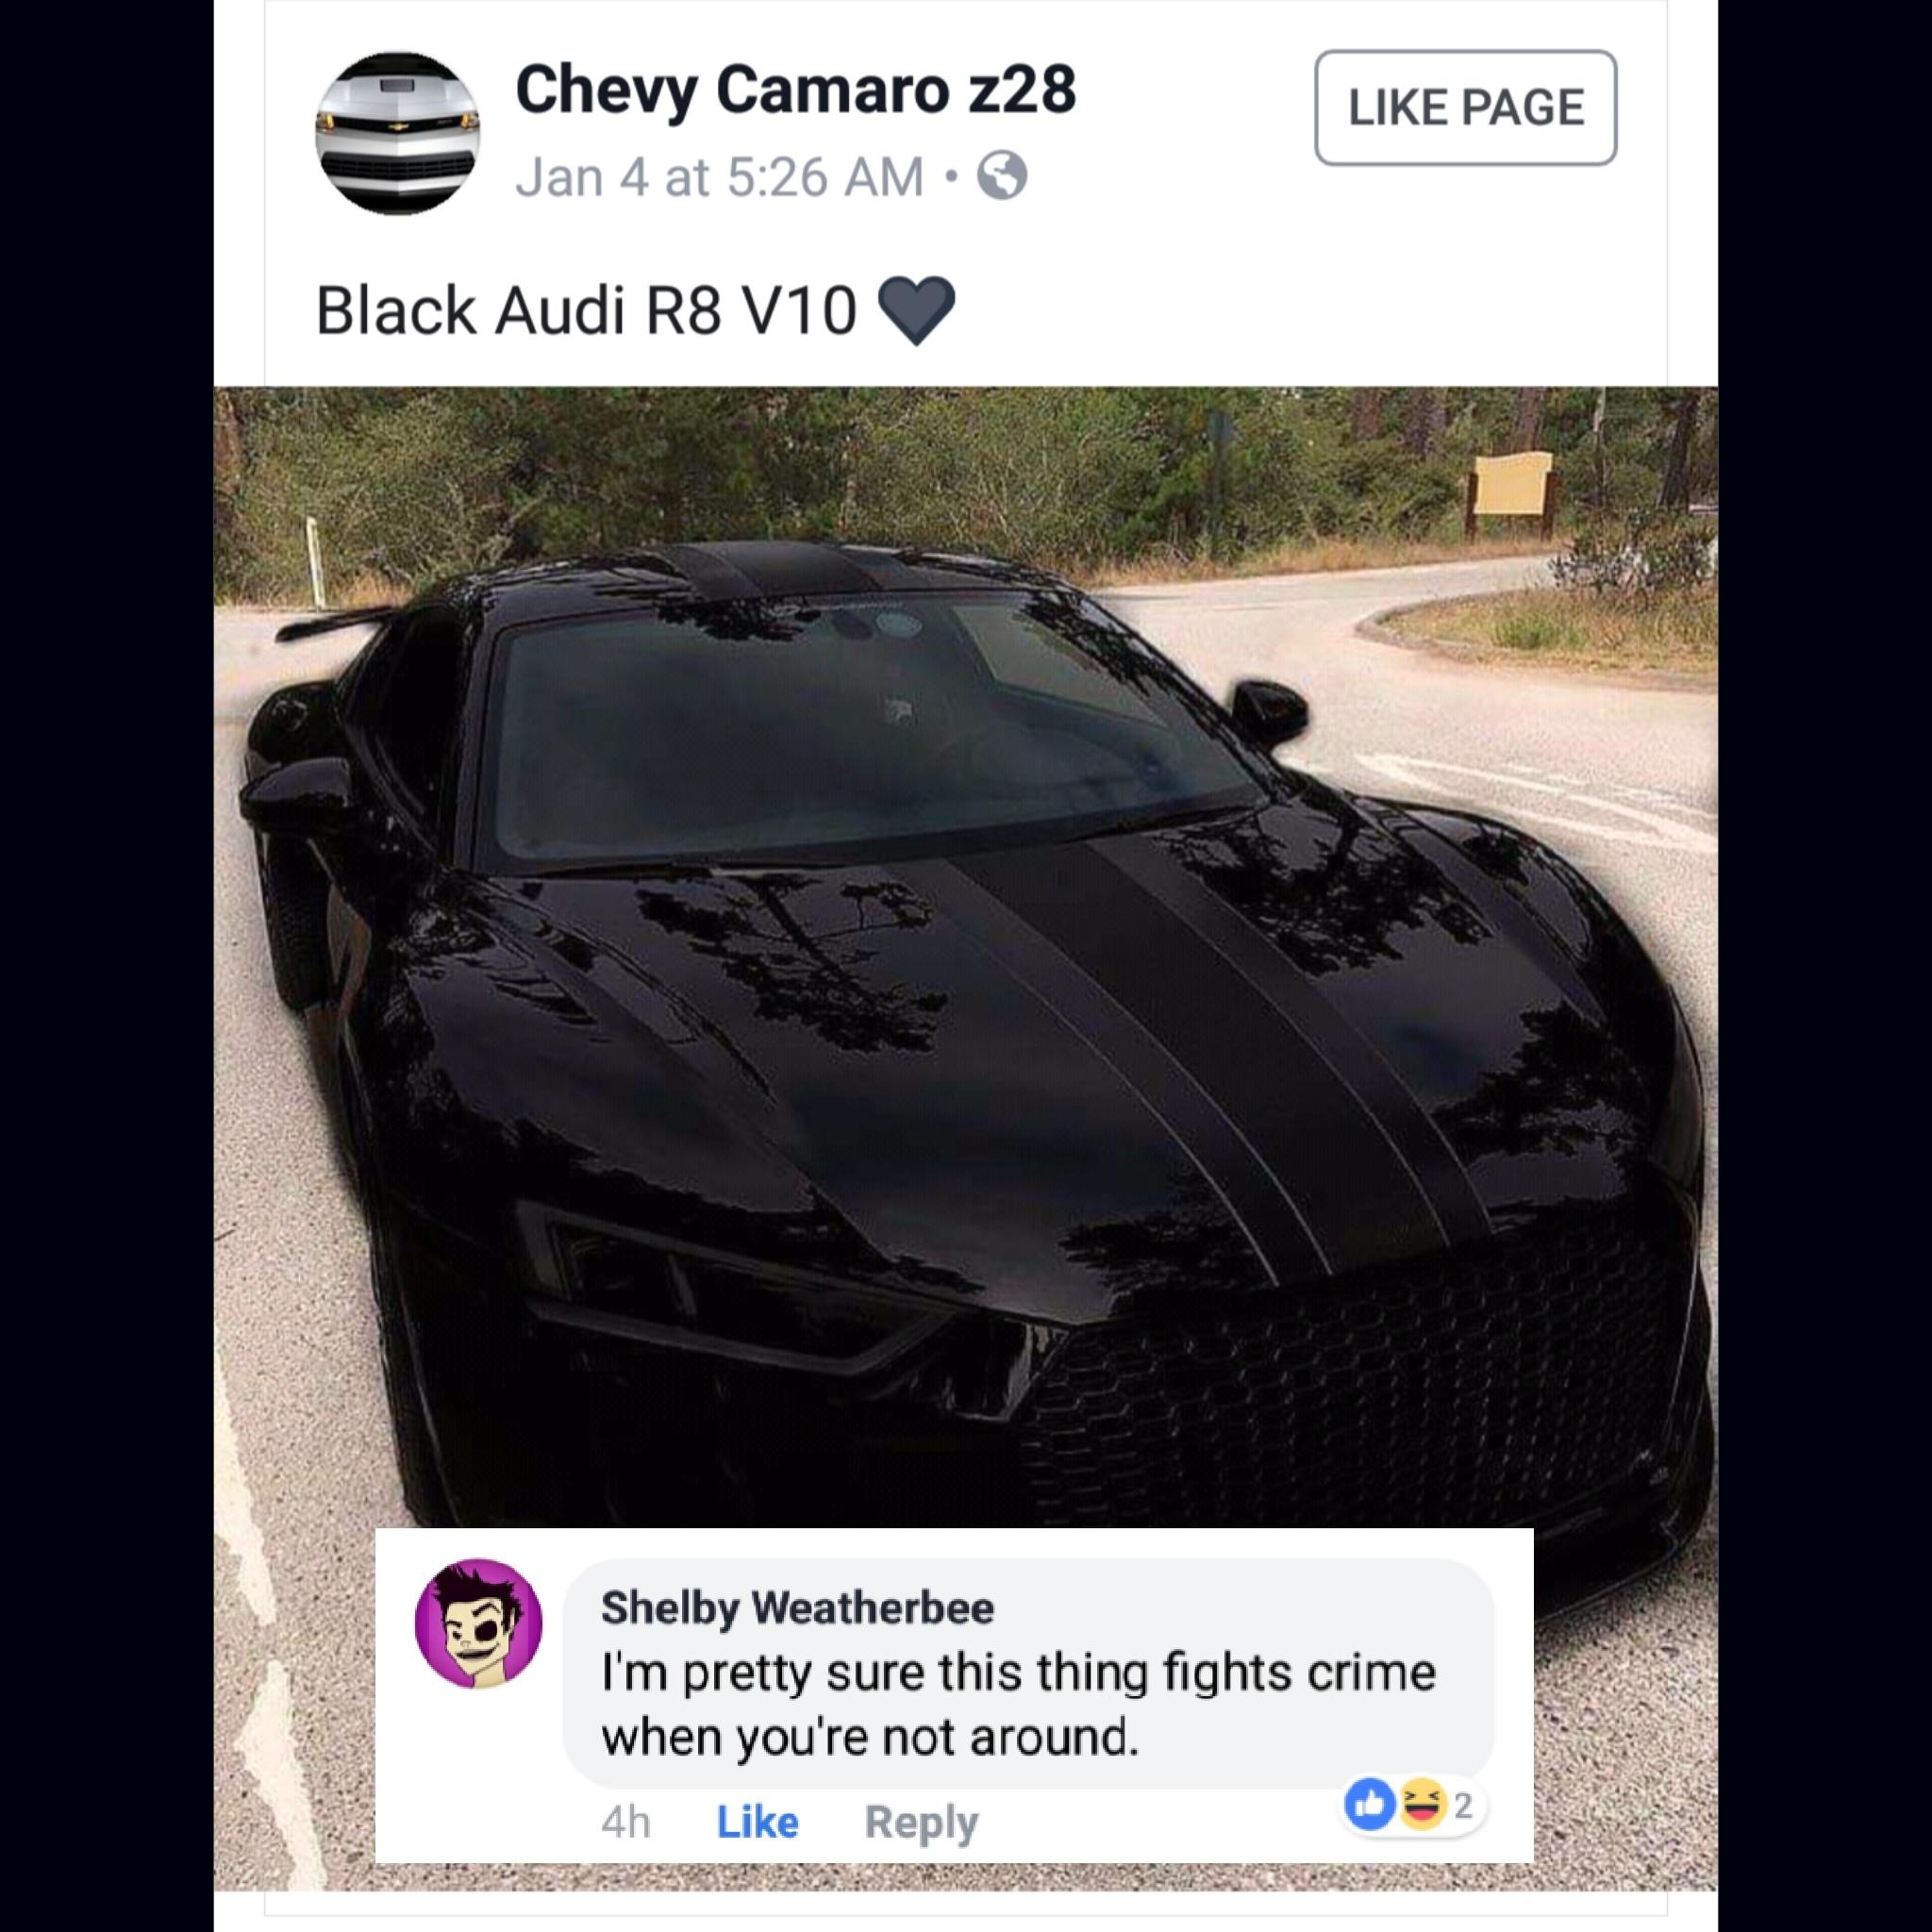
Task: Click the black heart emoji in the caption
Action: 916,311
